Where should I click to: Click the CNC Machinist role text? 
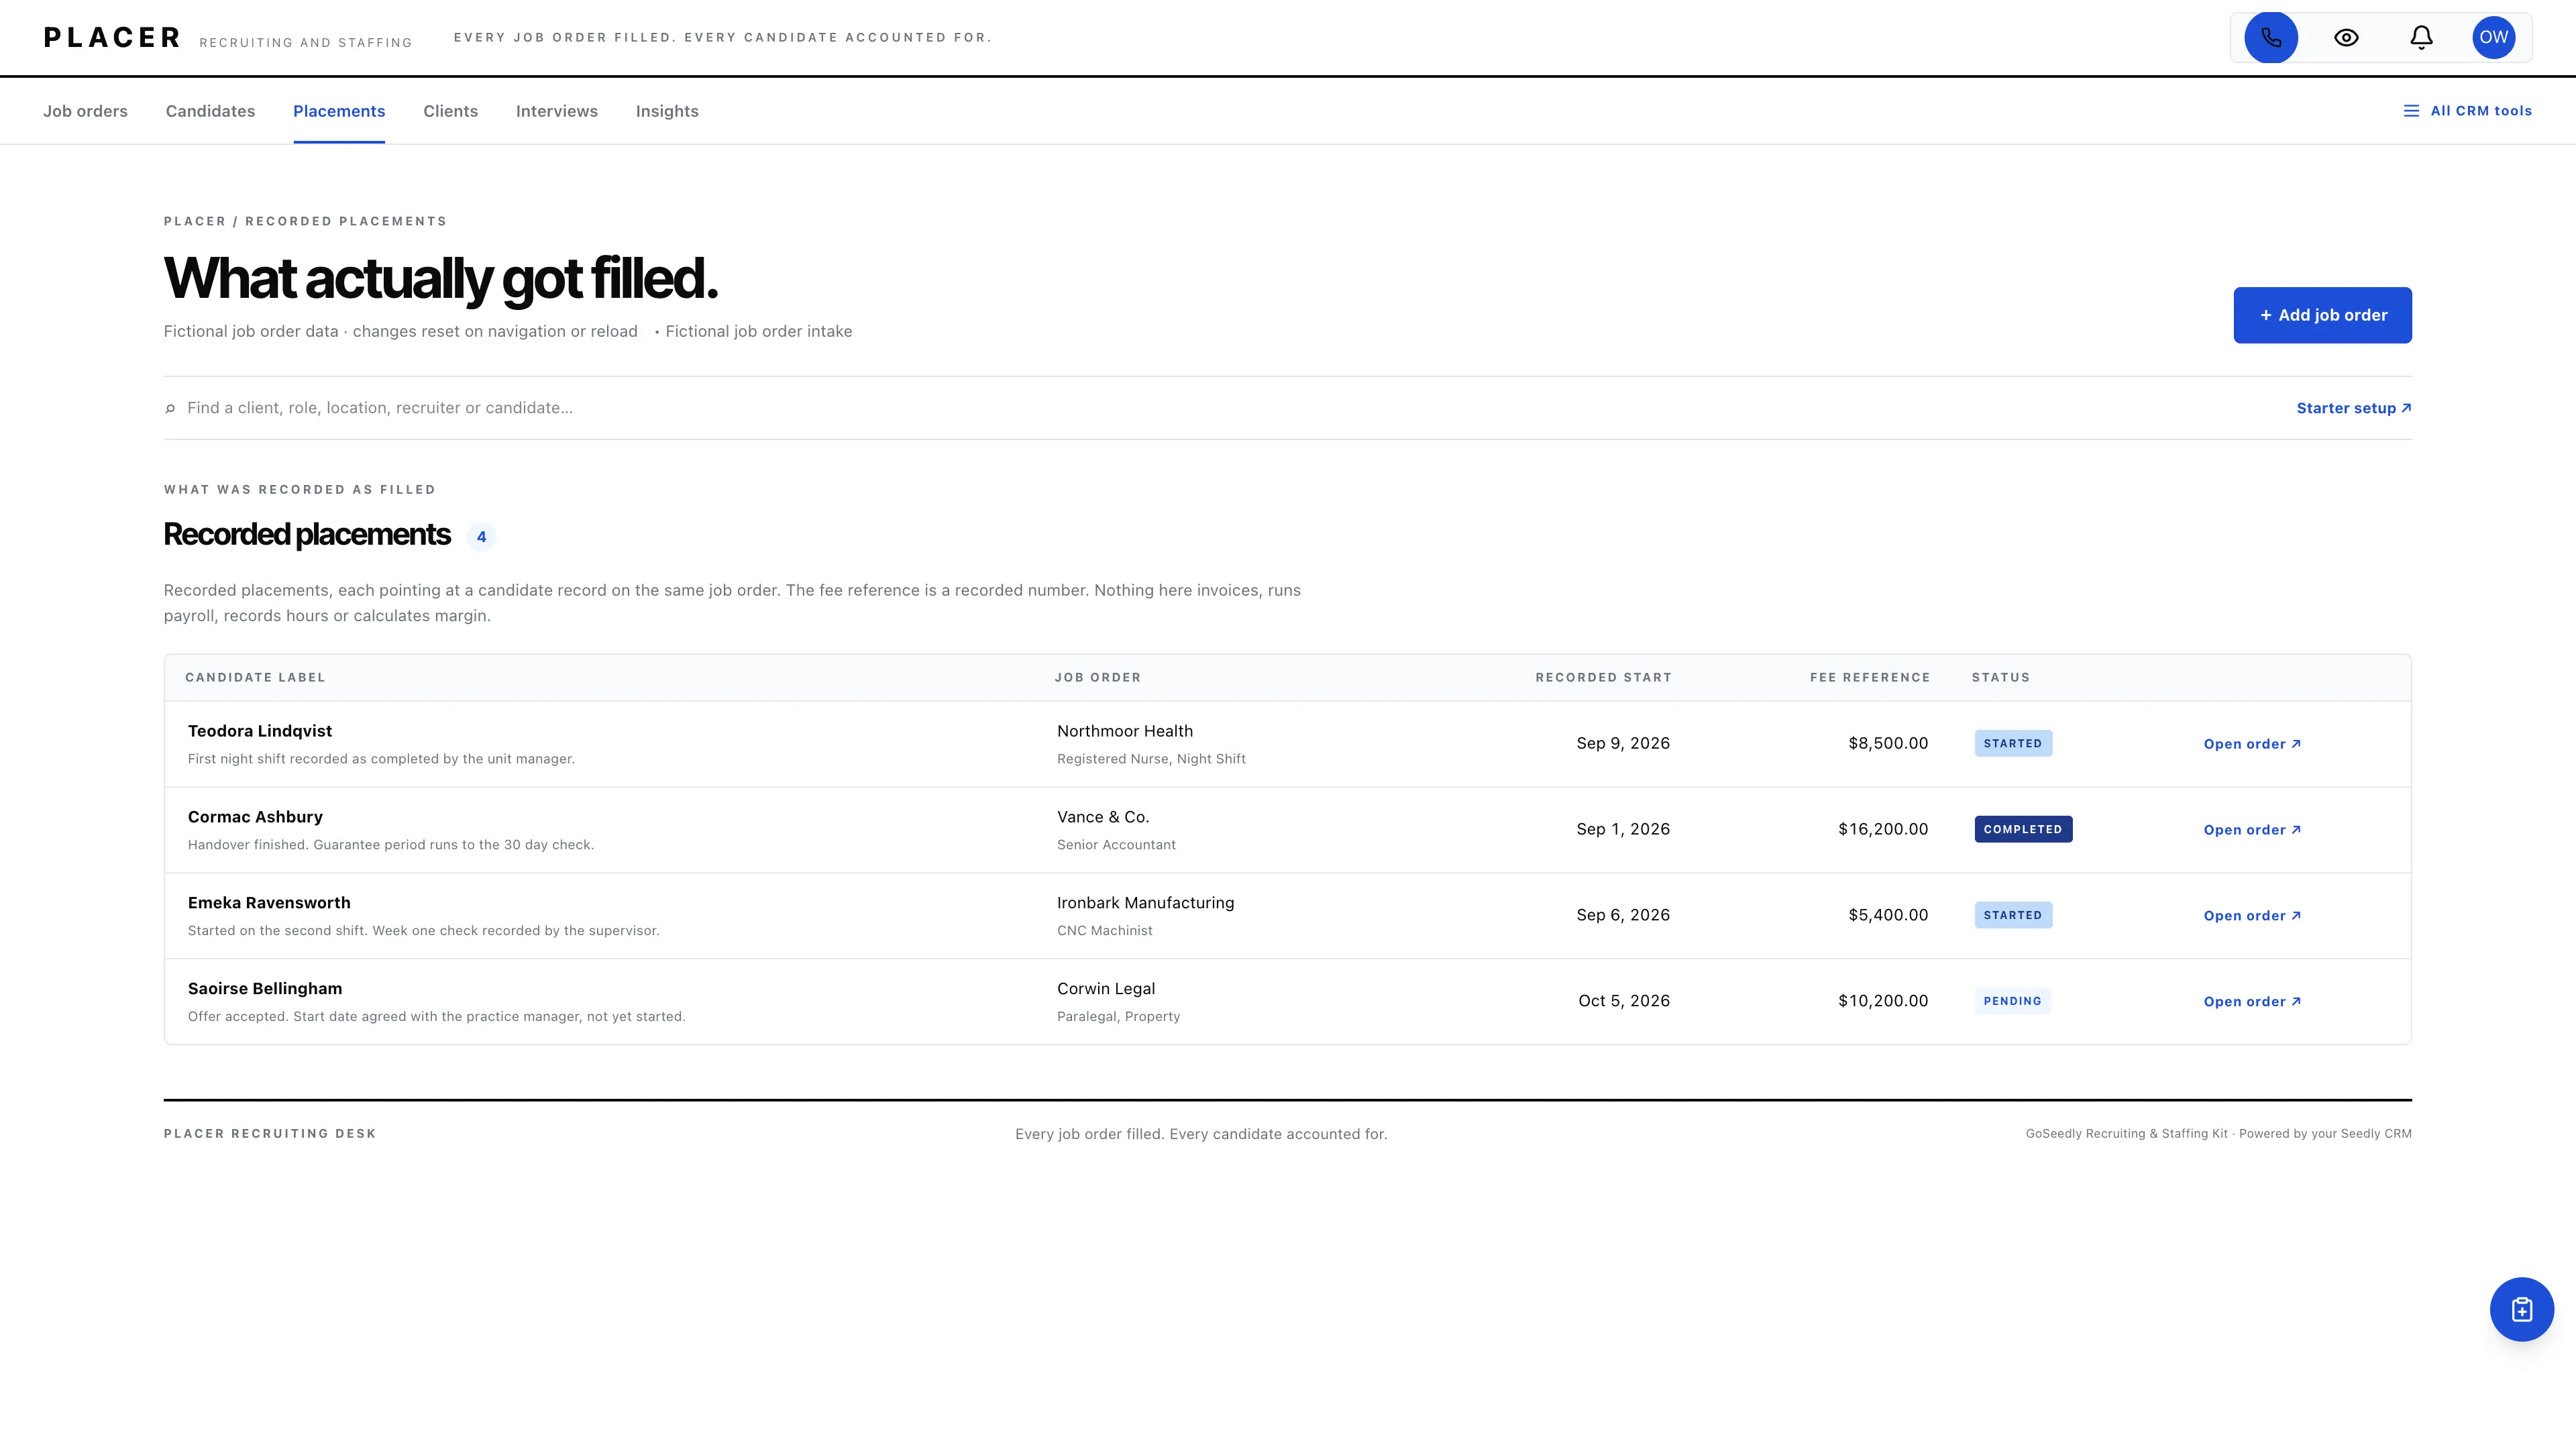click(1105, 931)
